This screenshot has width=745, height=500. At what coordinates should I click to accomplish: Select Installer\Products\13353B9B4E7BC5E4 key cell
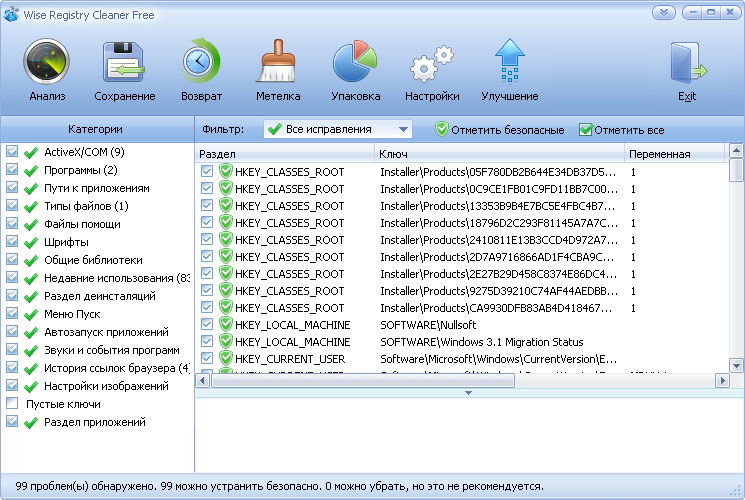[497, 206]
